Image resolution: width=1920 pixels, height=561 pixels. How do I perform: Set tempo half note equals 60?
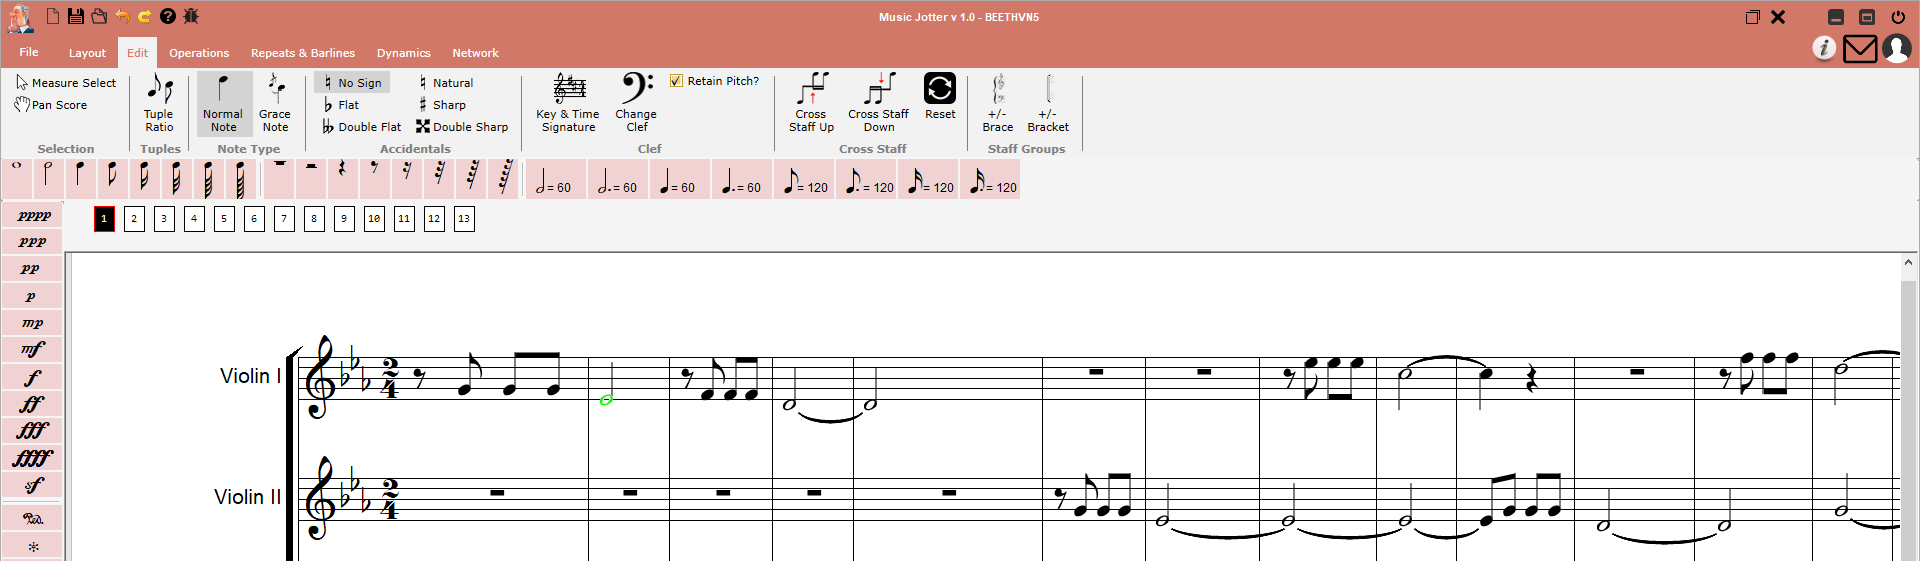[556, 180]
